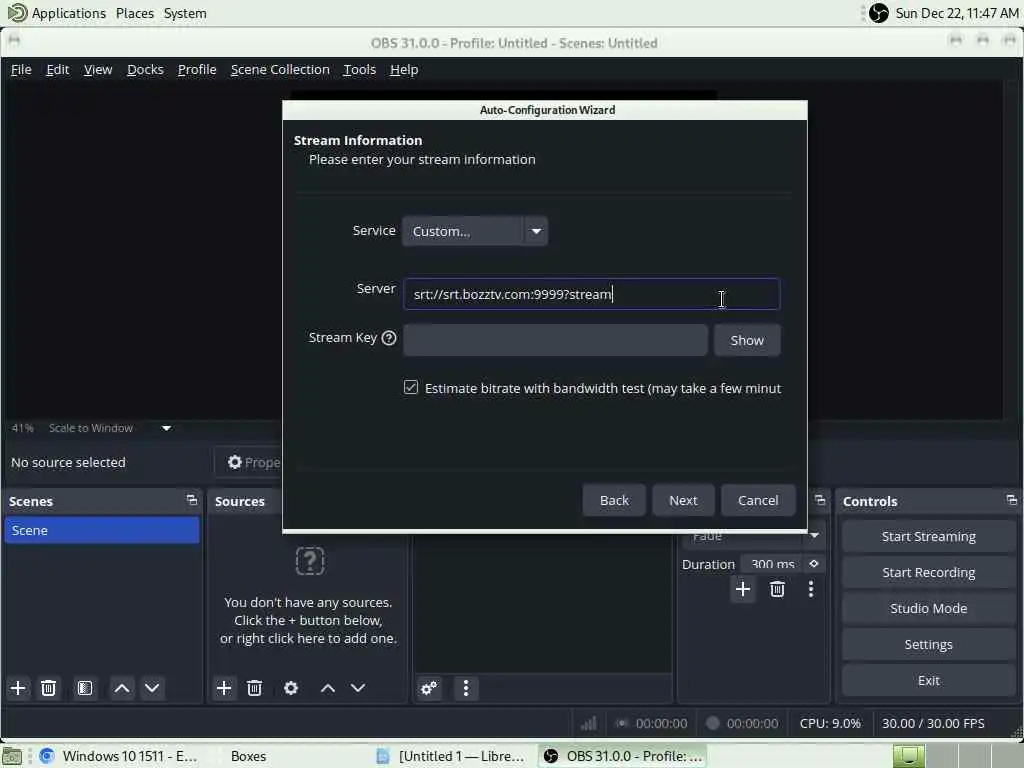Move the source up in the Sources panel
The width and height of the screenshot is (1024, 768).
point(328,688)
